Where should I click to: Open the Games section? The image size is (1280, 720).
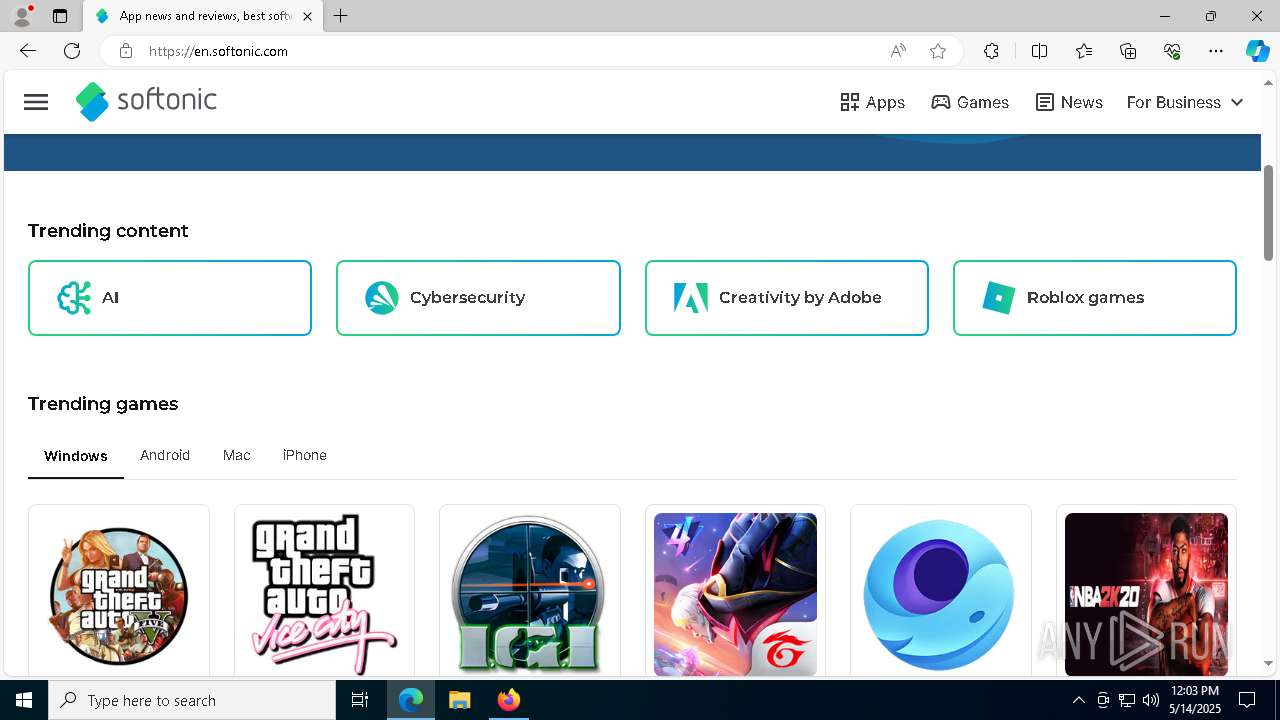pos(969,102)
